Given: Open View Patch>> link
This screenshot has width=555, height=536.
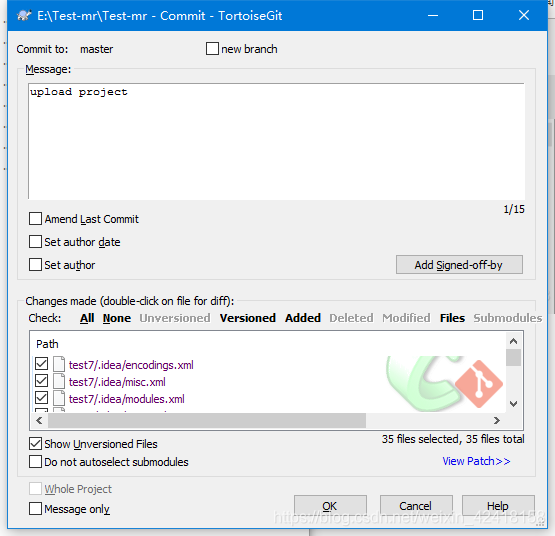Looking at the screenshot, I should coord(476,461).
